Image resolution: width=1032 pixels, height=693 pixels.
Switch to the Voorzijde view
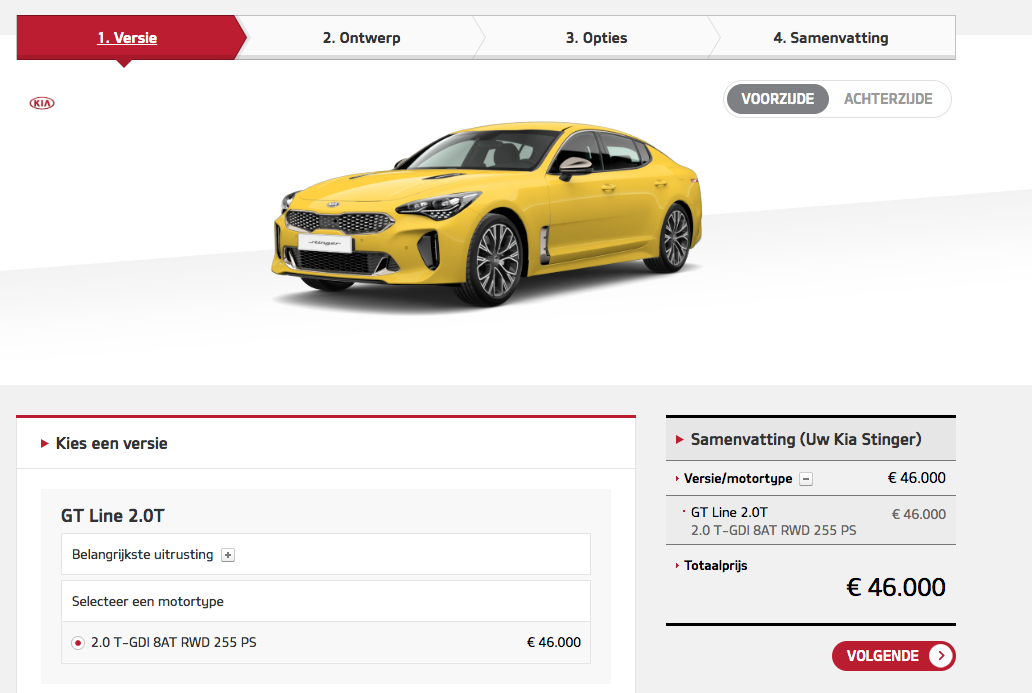click(x=777, y=99)
